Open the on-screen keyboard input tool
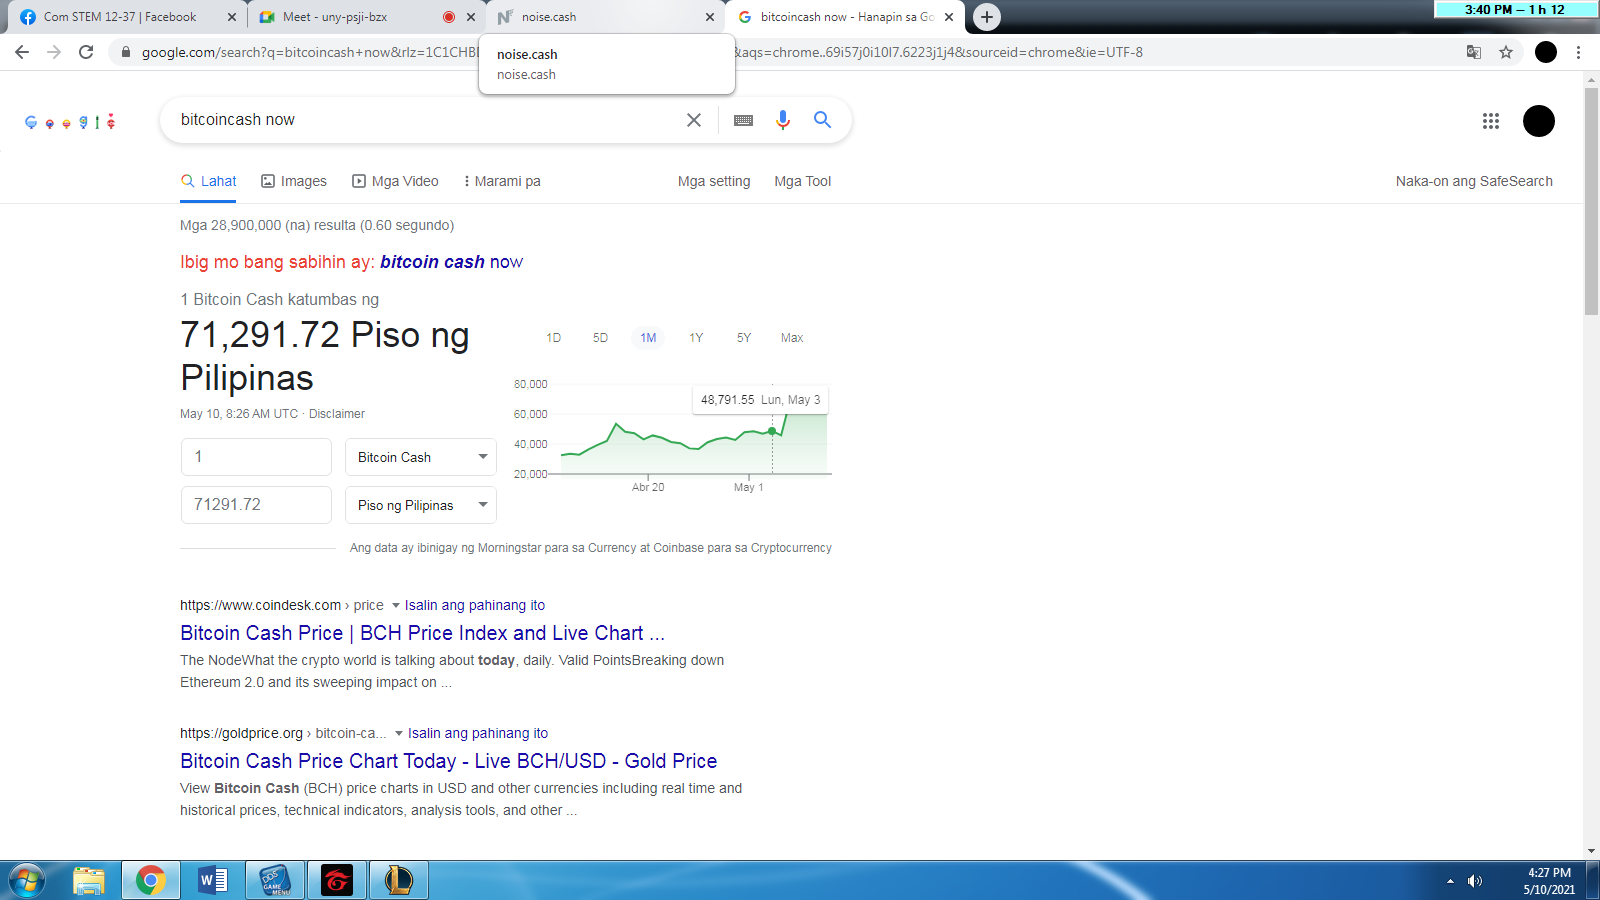The image size is (1600, 900). tap(743, 120)
